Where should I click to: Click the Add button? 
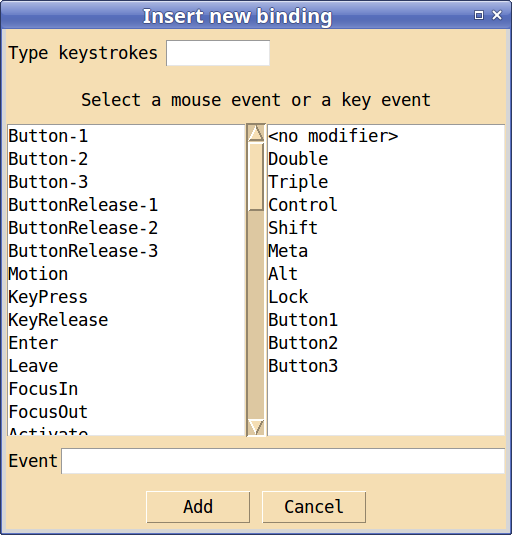coord(198,507)
